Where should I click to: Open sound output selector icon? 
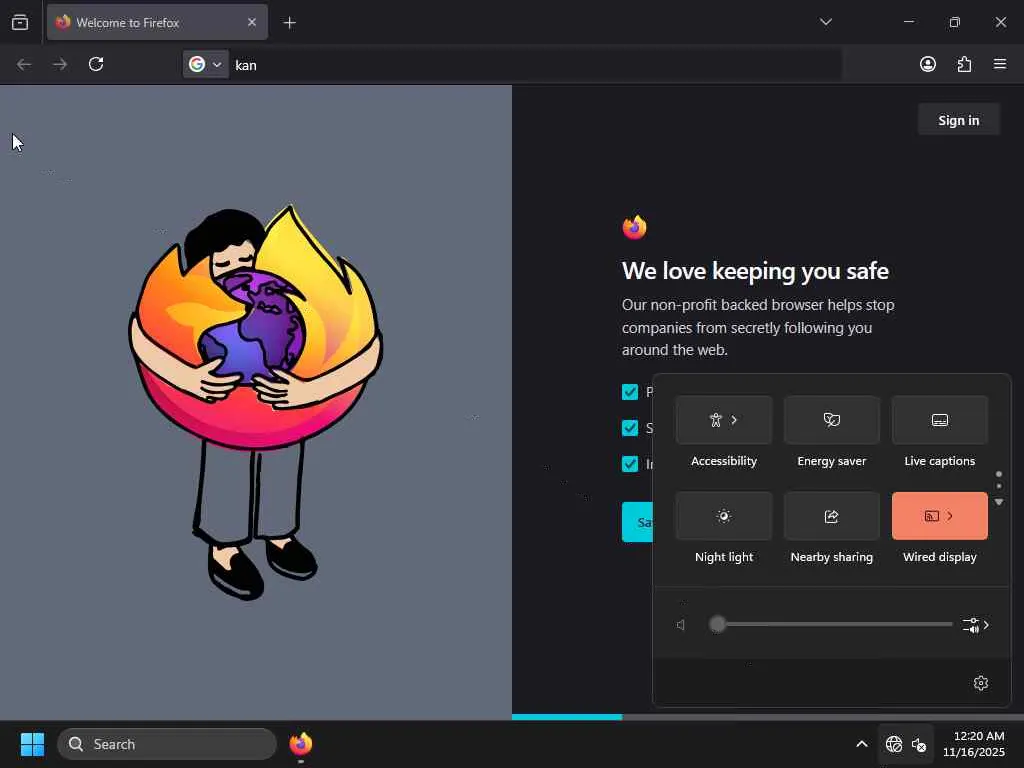point(976,625)
